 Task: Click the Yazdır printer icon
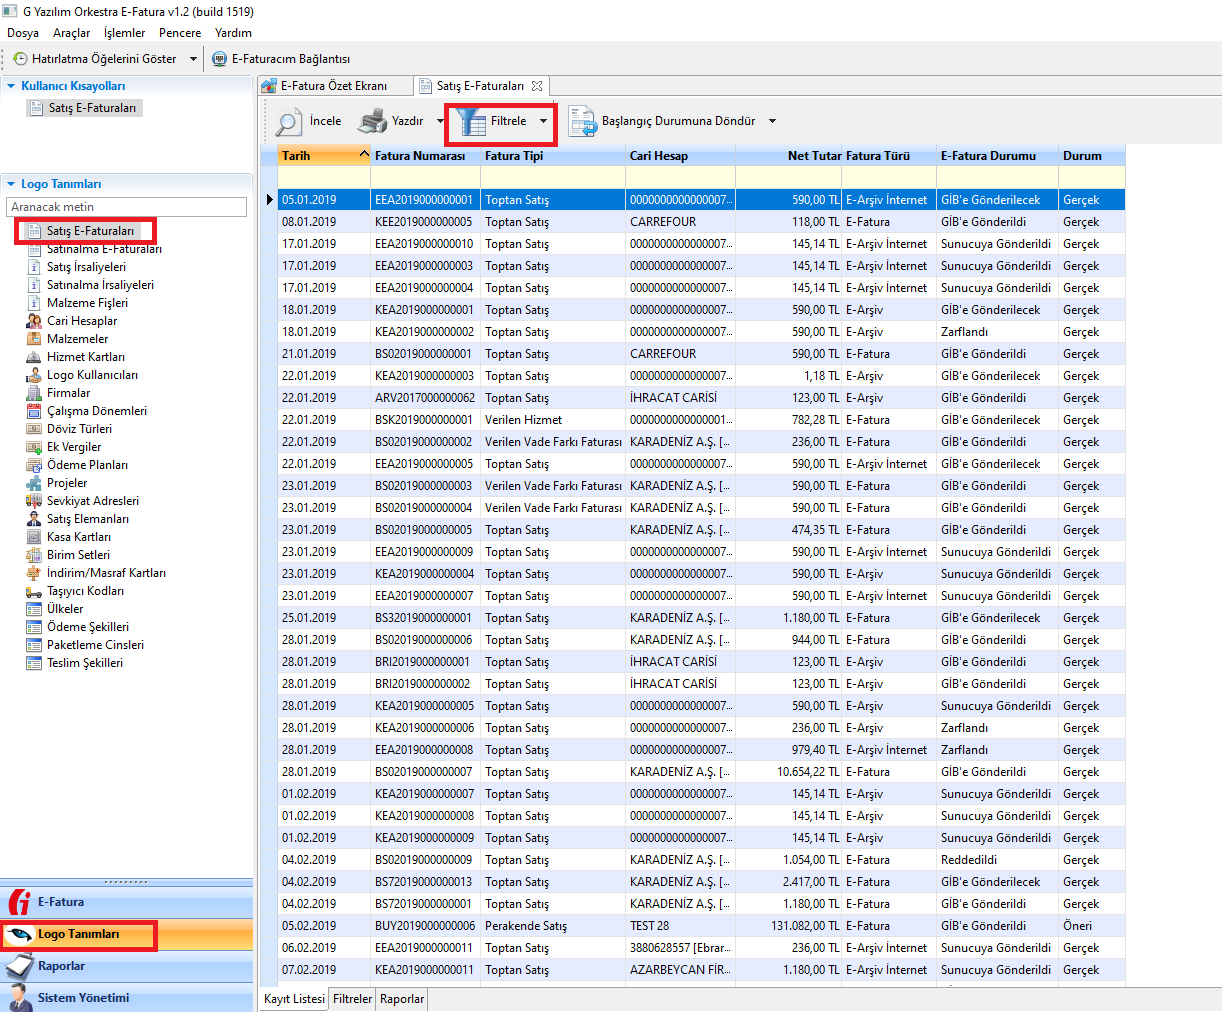tap(372, 122)
